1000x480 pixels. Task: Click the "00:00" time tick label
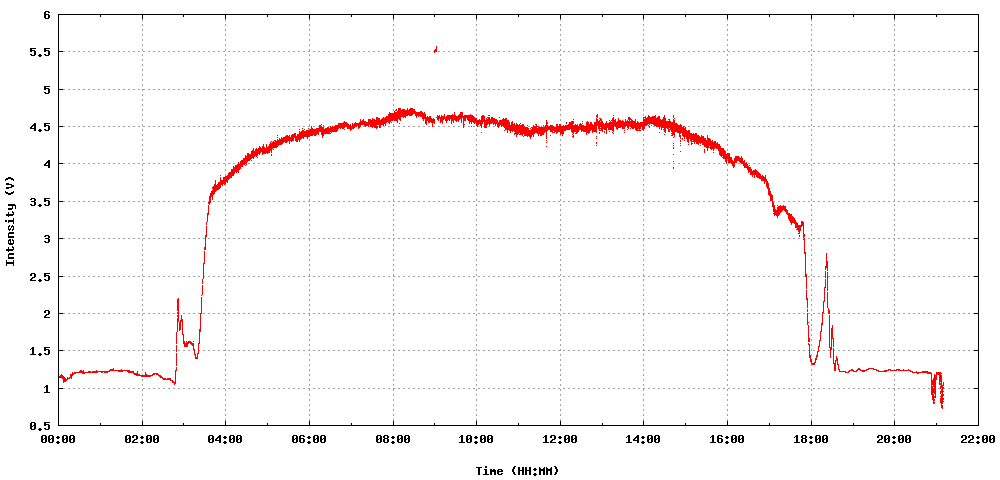pos(59,439)
